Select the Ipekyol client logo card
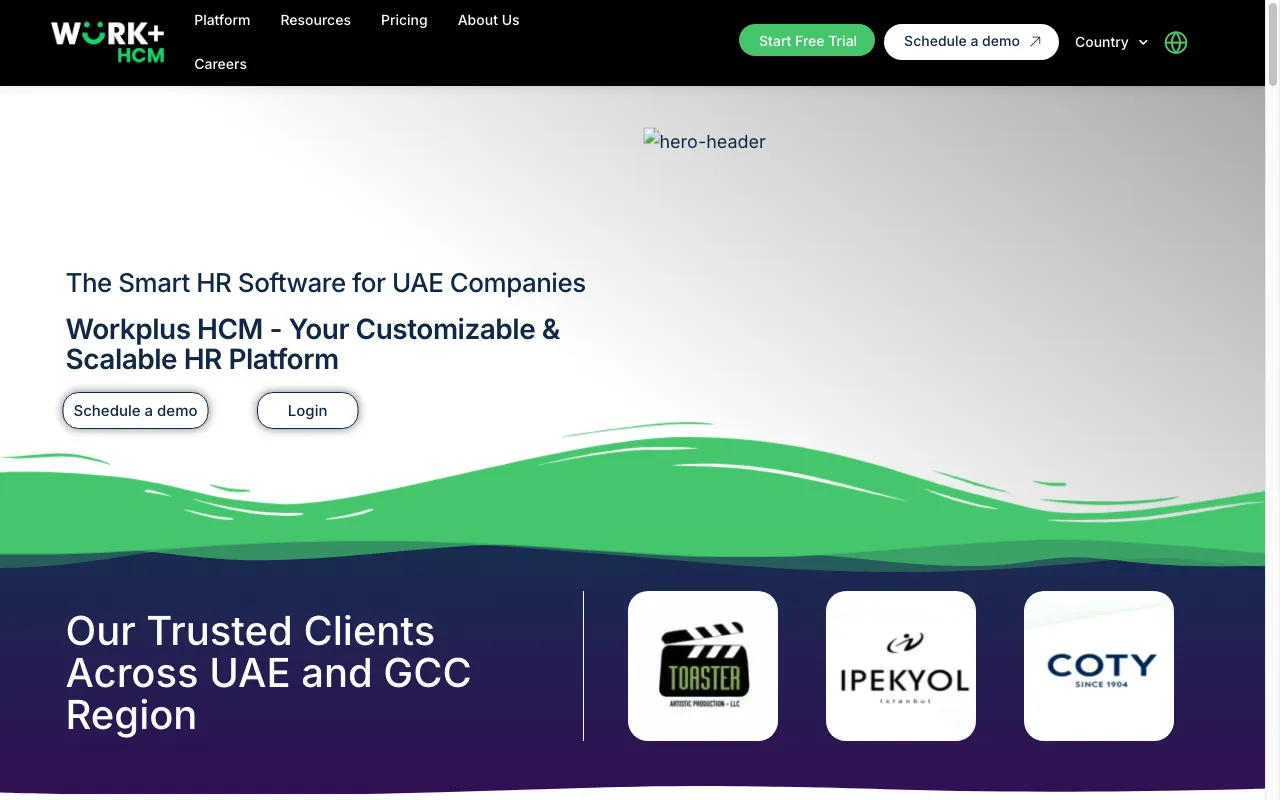Screen dimensions: 1280x800 901,666
